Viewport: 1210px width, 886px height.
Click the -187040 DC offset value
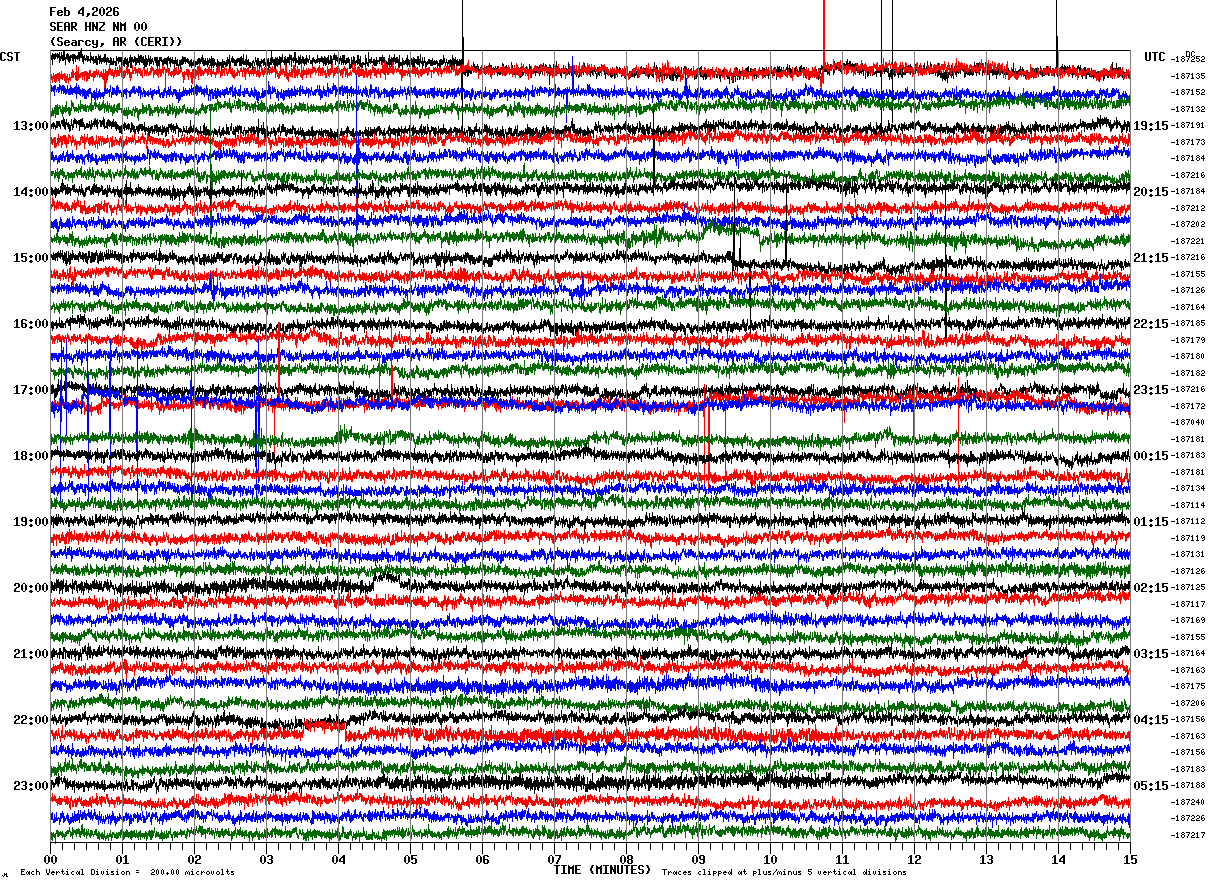click(x=1188, y=423)
